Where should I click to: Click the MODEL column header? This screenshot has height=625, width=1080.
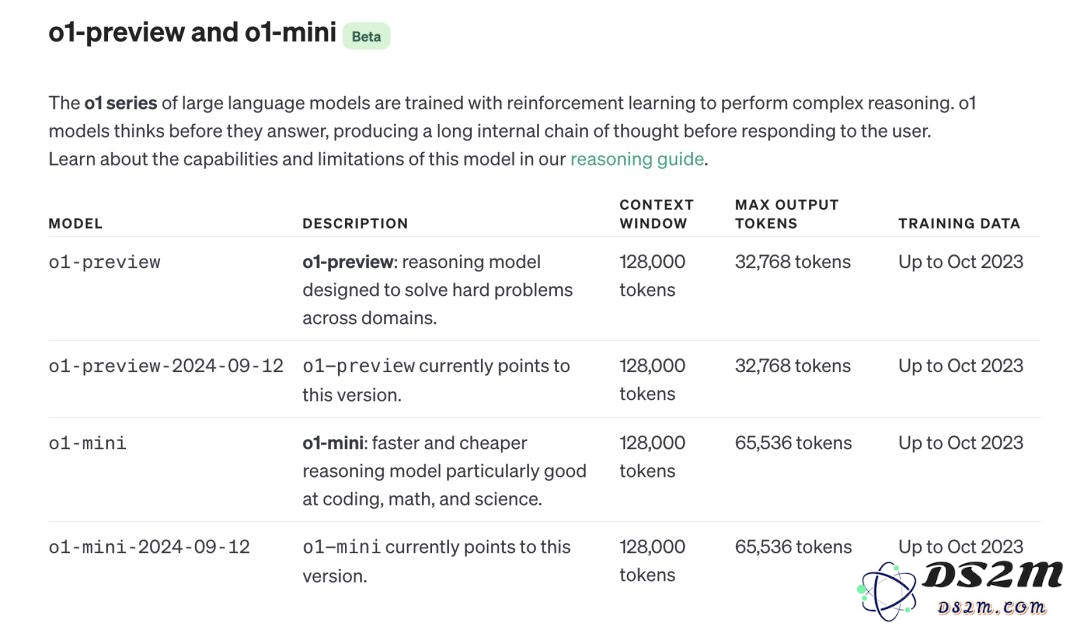75,223
